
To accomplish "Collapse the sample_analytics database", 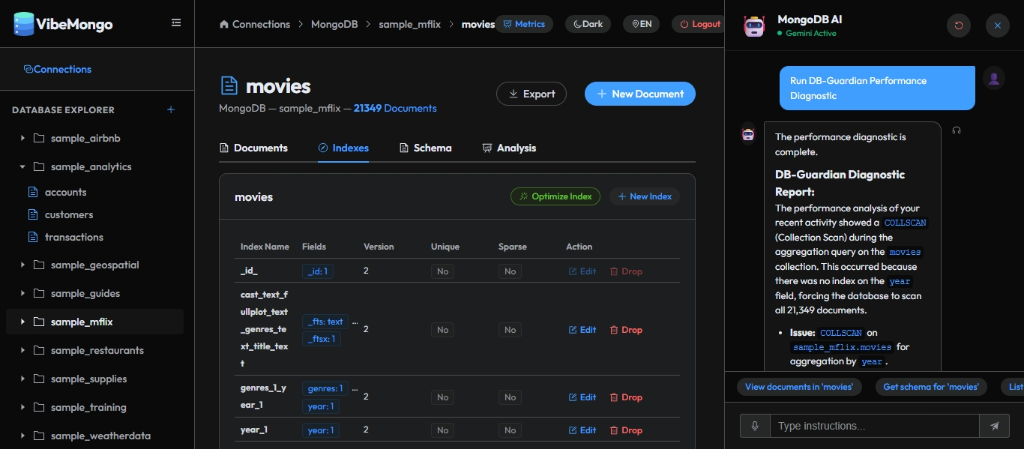I will click(x=23, y=166).
